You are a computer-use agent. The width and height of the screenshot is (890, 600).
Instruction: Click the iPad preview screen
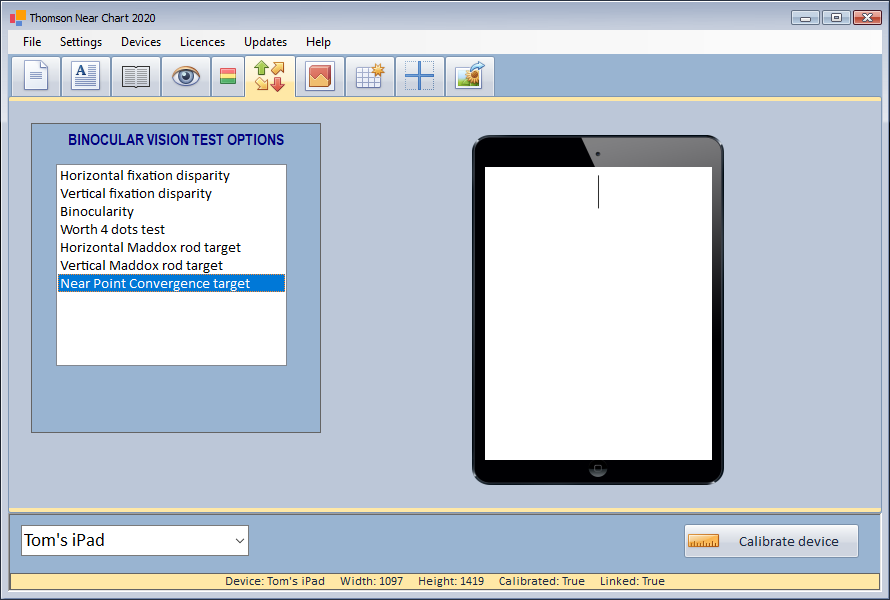point(598,313)
